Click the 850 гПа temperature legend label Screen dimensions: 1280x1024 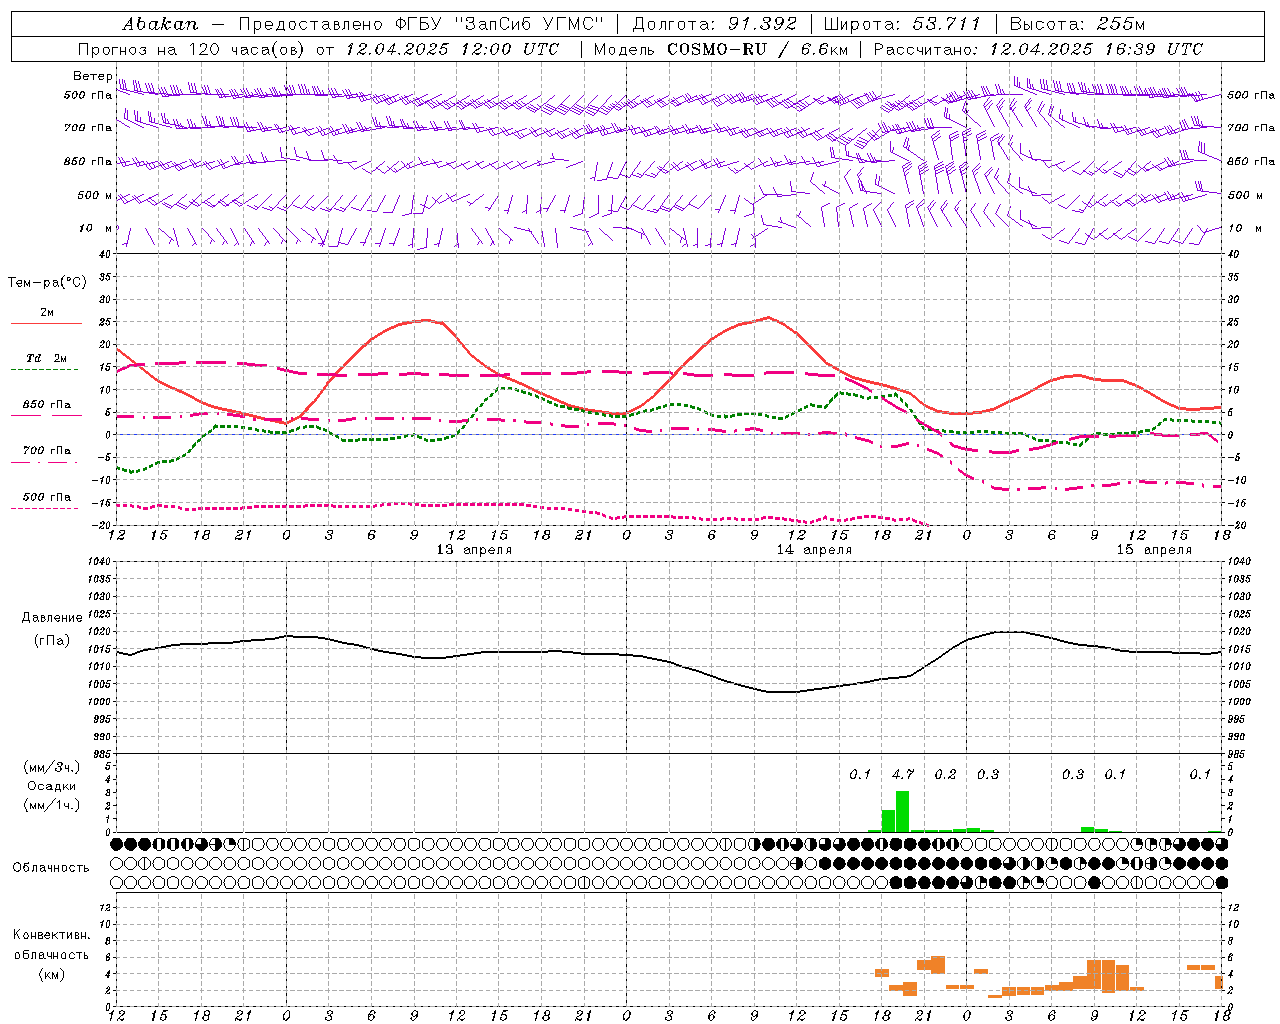pyautogui.click(x=46, y=405)
